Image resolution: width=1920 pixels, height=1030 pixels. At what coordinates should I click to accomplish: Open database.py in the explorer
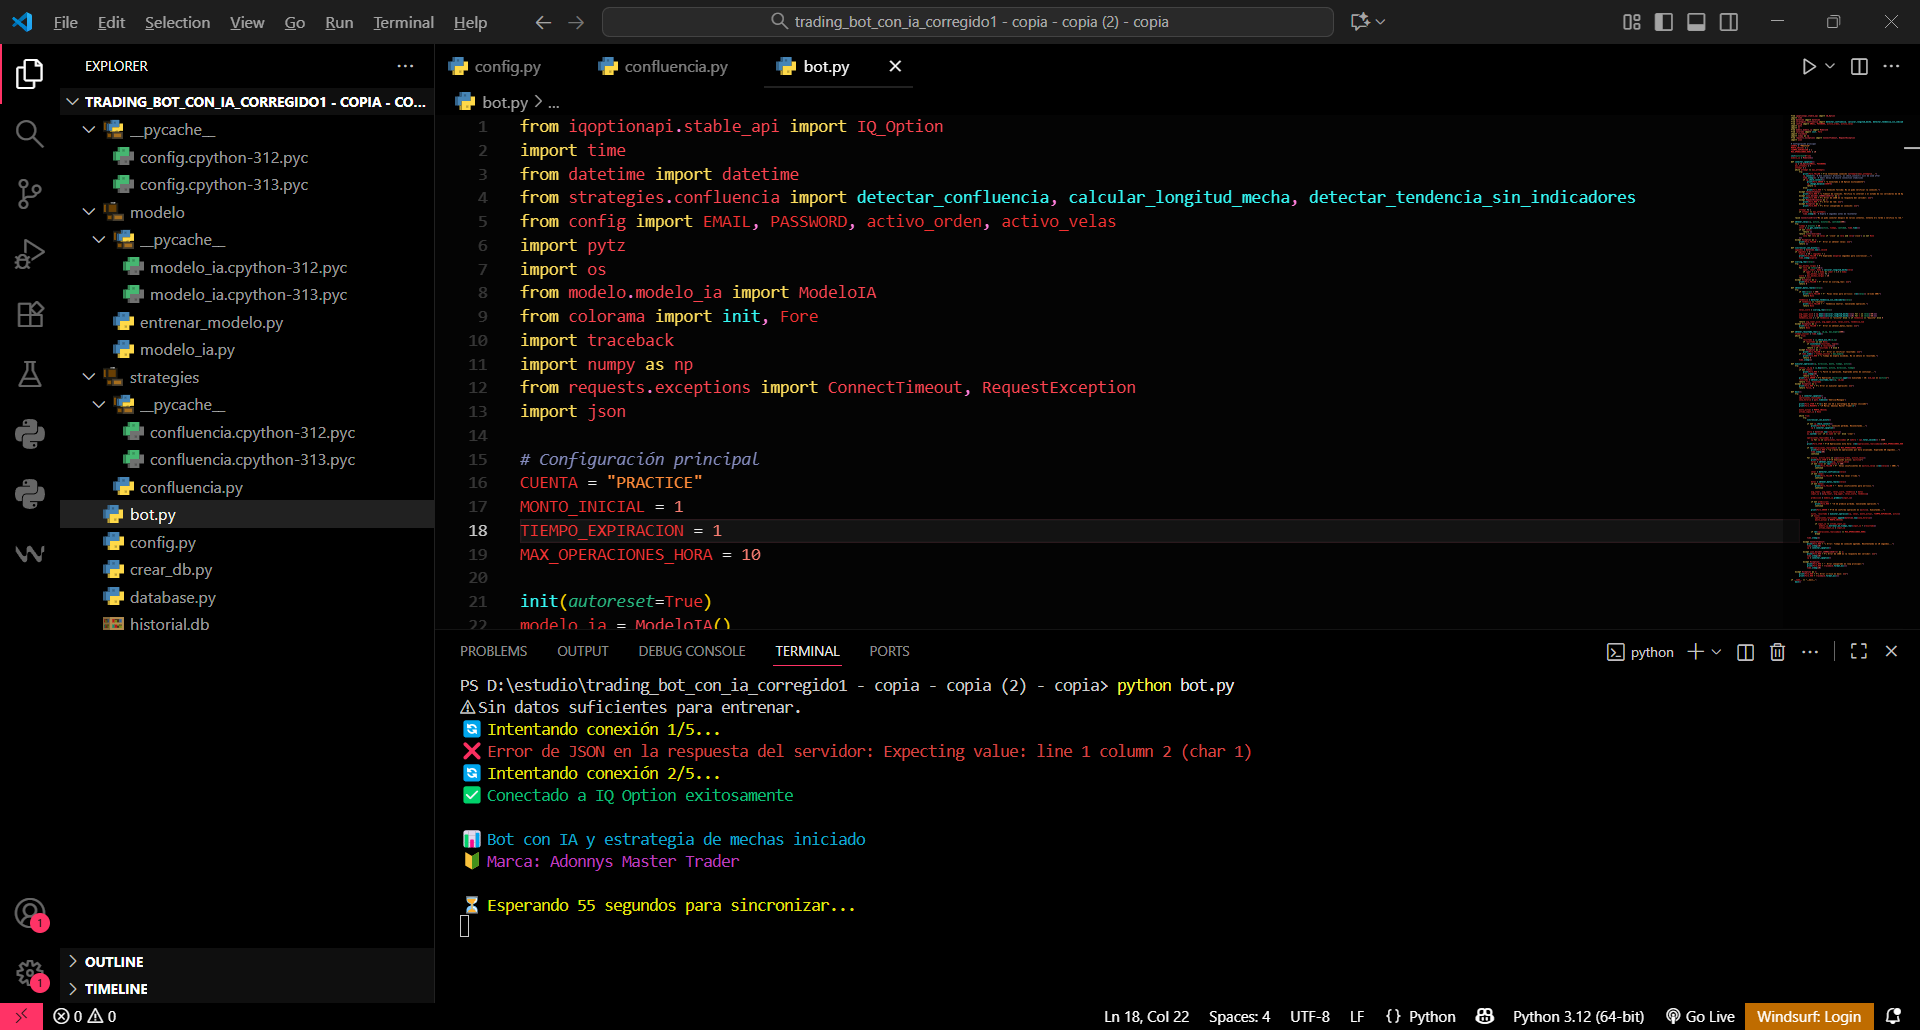[x=172, y=597]
